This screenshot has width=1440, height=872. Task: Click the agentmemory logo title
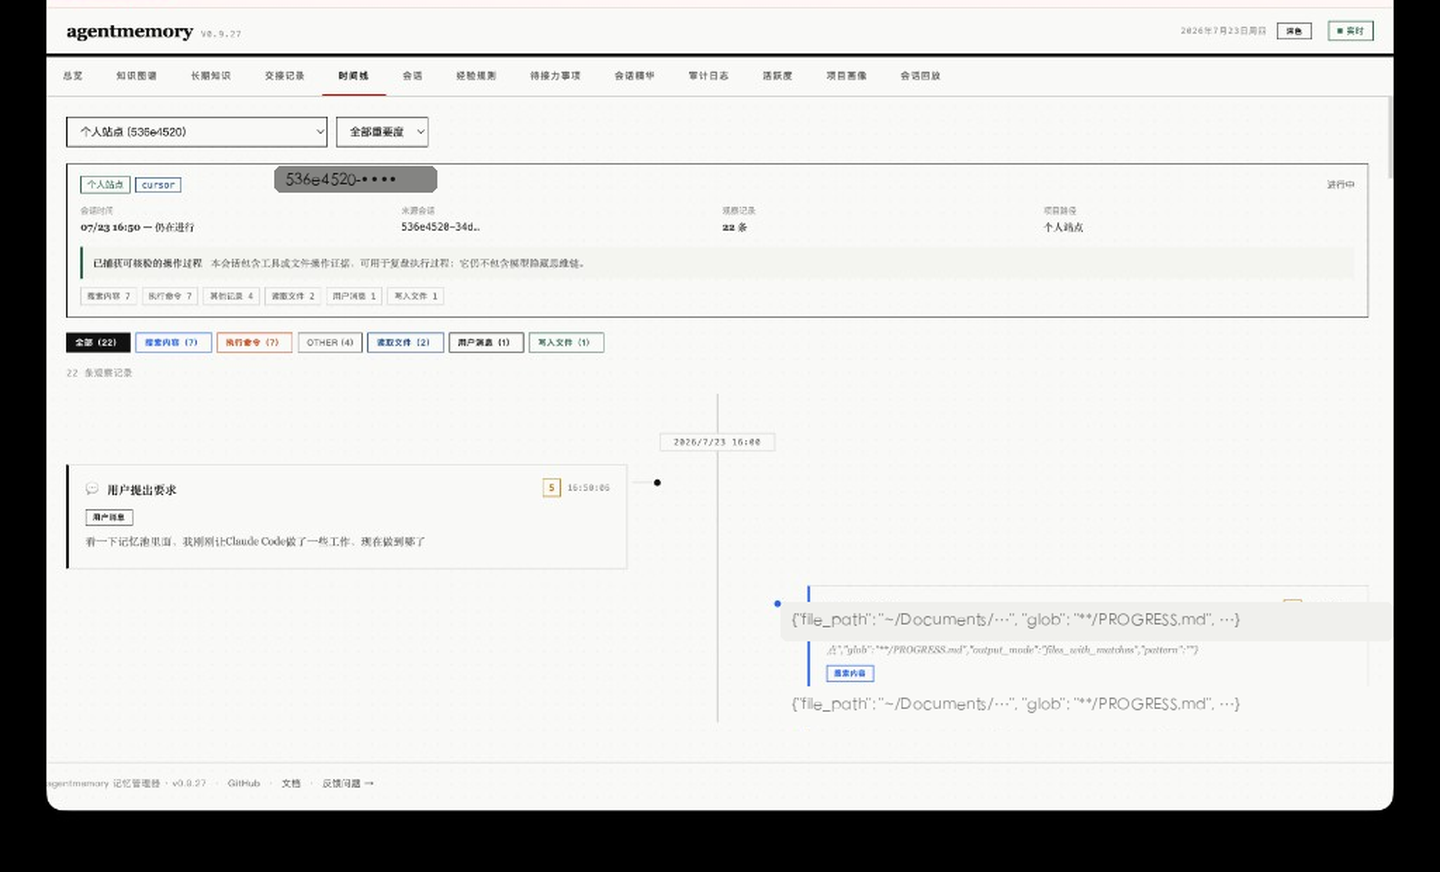[x=130, y=31]
